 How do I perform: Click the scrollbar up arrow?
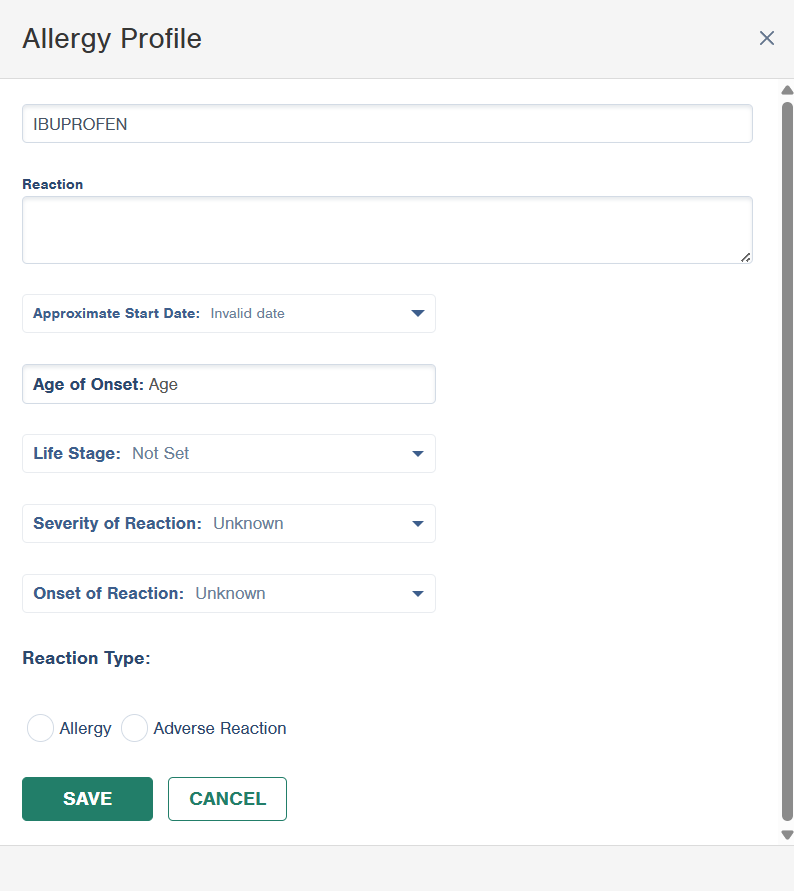pyautogui.click(x=787, y=90)
